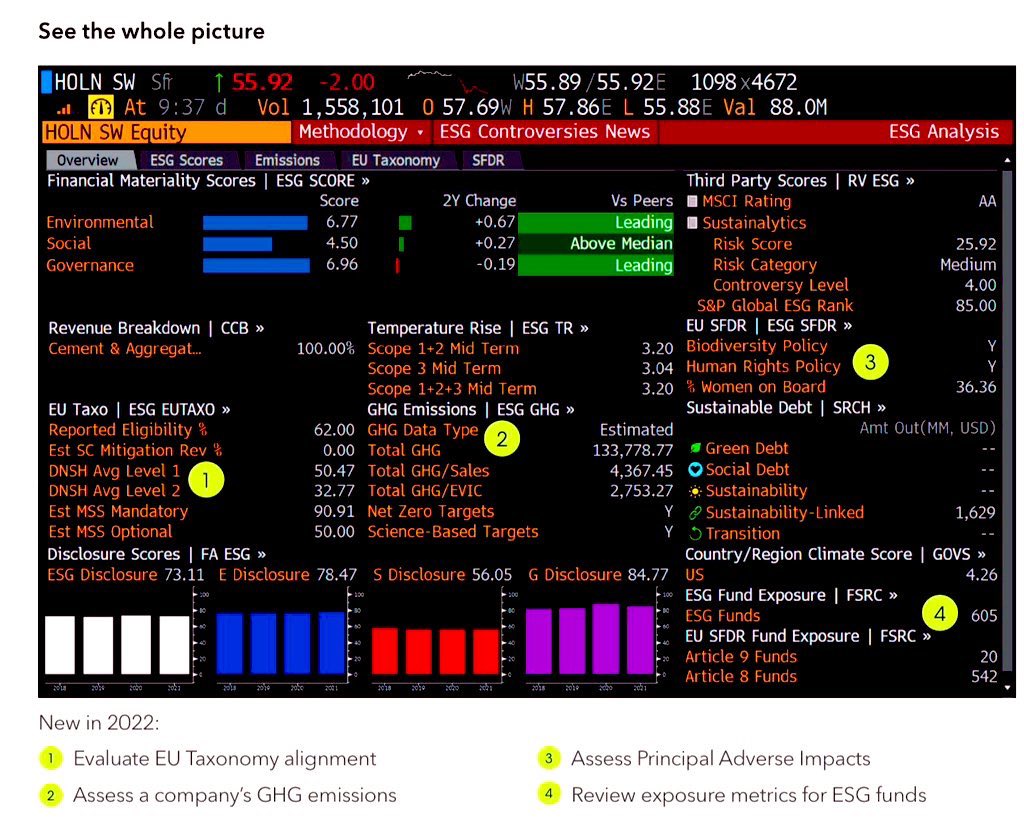The image size is (1024, 826).
Task: Expand Sustainable Debt SRCH section
Action: (x=786, y=407)
